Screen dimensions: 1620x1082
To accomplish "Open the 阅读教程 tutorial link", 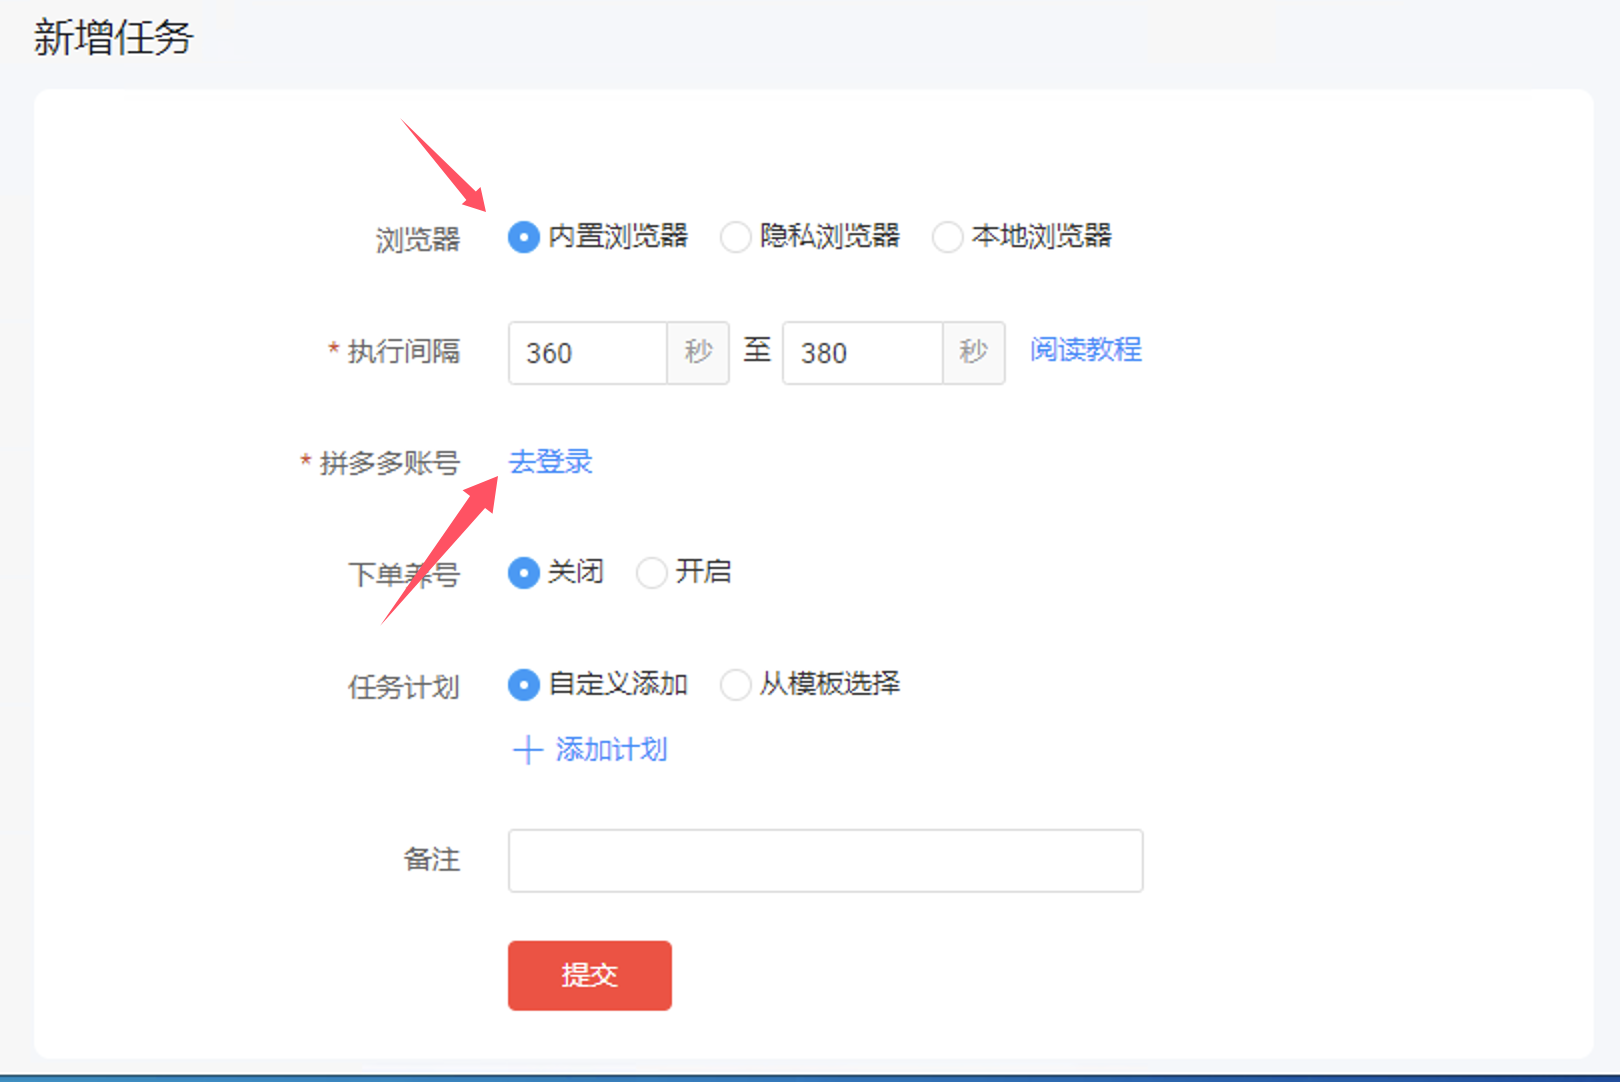I will [x=1085, y=351].
